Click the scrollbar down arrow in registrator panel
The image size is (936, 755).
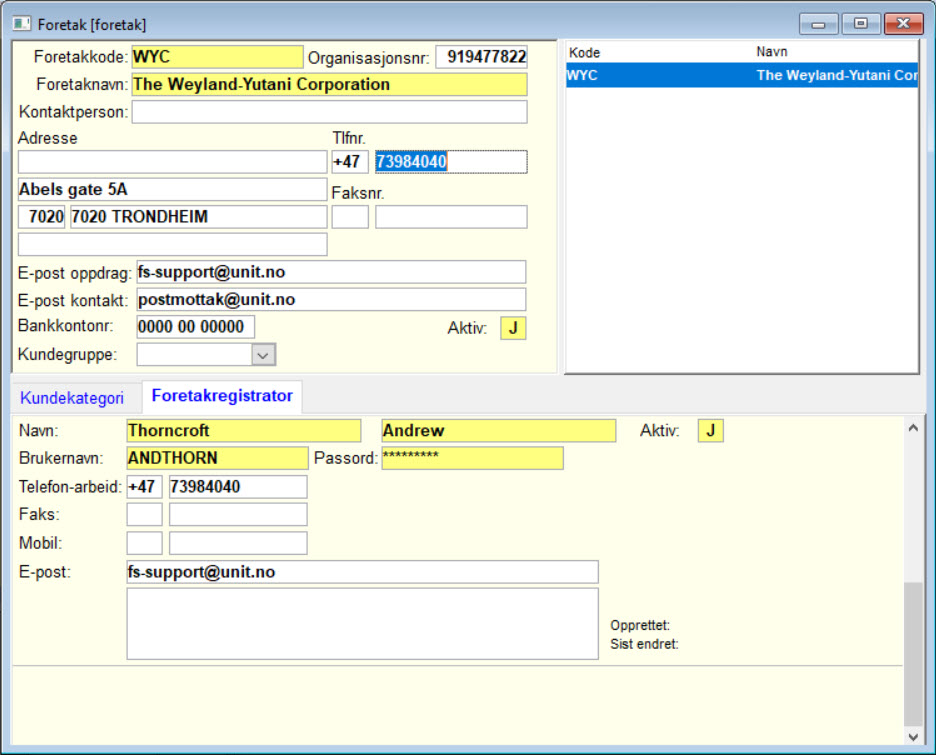click(x=913, y=736)
